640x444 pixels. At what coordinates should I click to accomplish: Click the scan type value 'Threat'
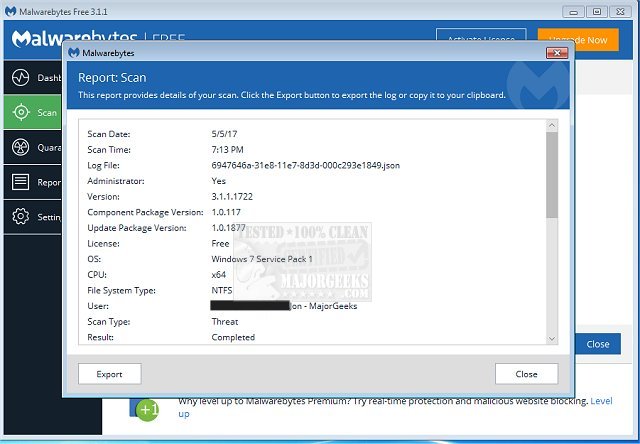225,322
